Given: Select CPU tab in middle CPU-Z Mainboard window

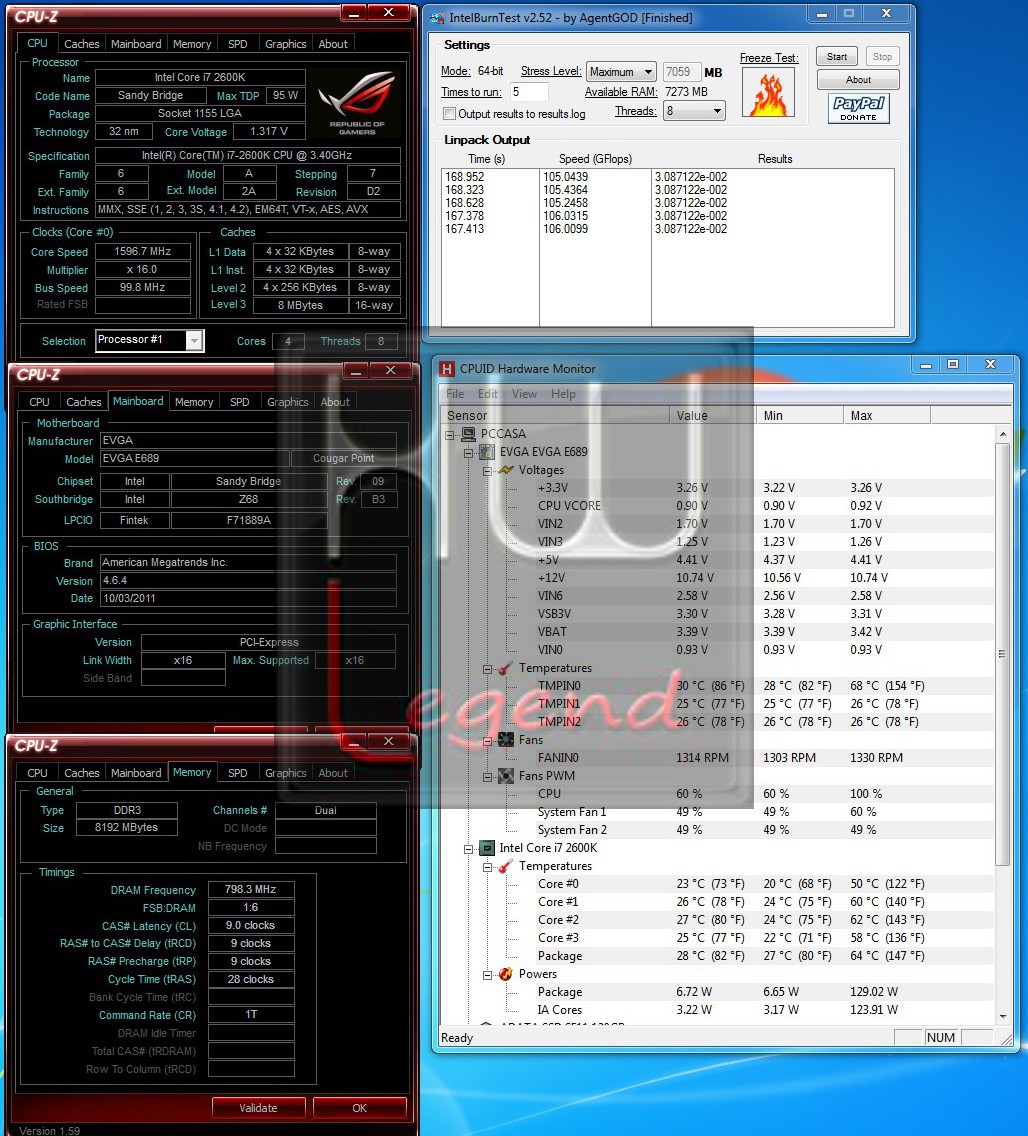Looking at the screenshot, I should 39,402.
